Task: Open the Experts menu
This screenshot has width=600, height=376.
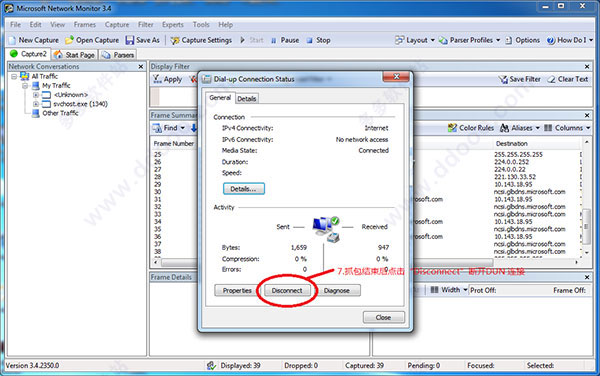Action: pyautogui.click(x=173, y=24)
